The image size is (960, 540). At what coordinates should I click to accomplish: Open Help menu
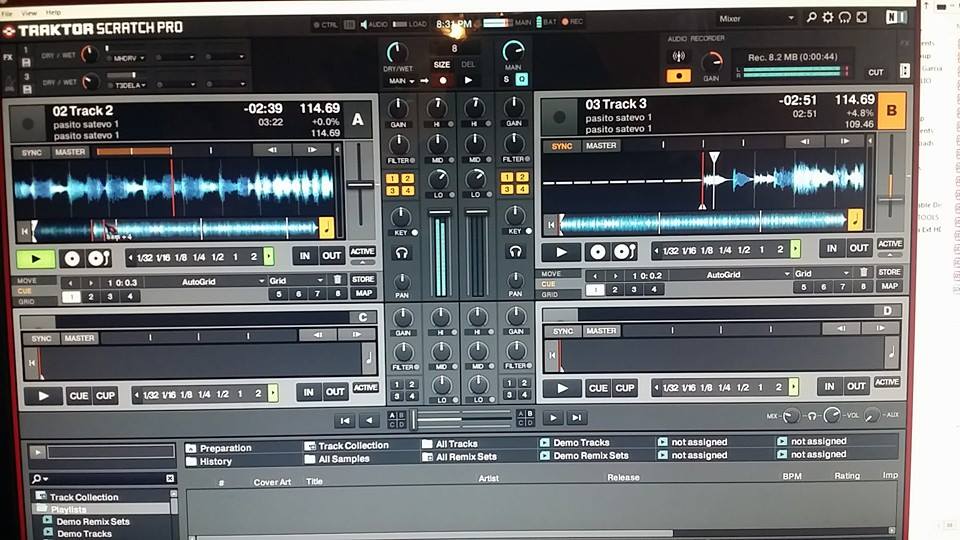tap(53, 12)
